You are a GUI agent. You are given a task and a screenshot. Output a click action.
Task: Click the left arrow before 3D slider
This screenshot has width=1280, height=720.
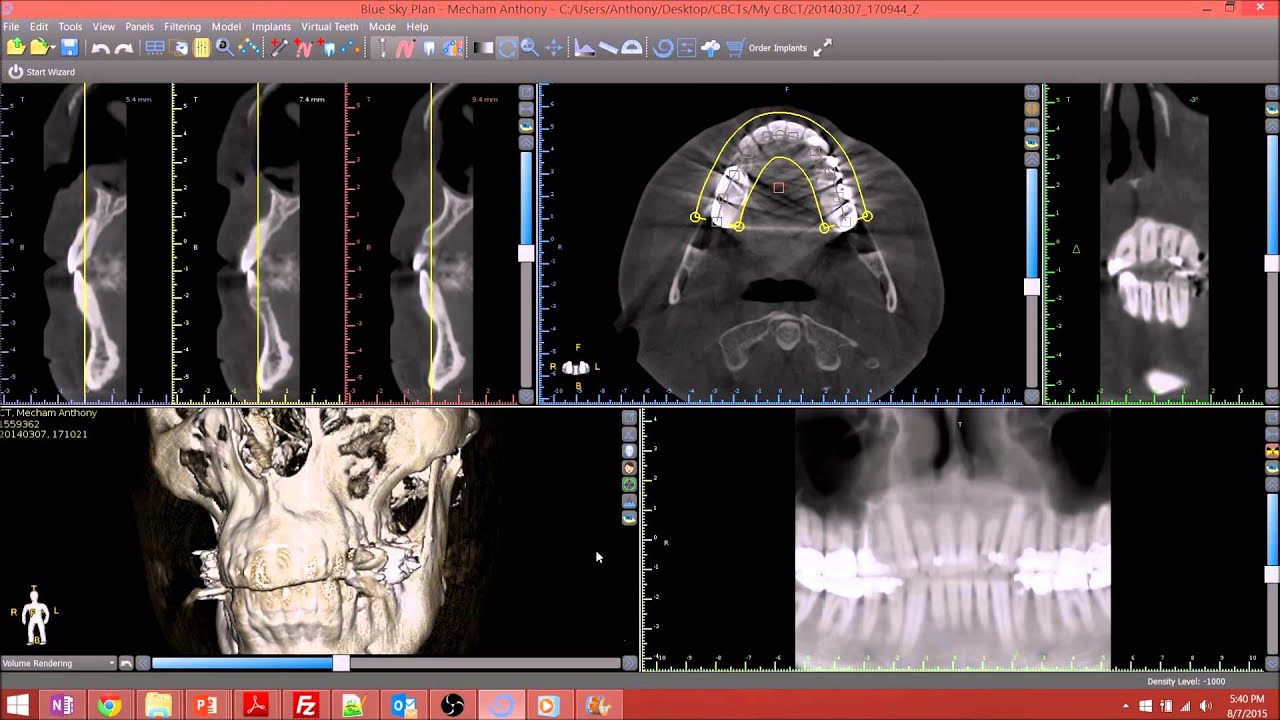143,663
